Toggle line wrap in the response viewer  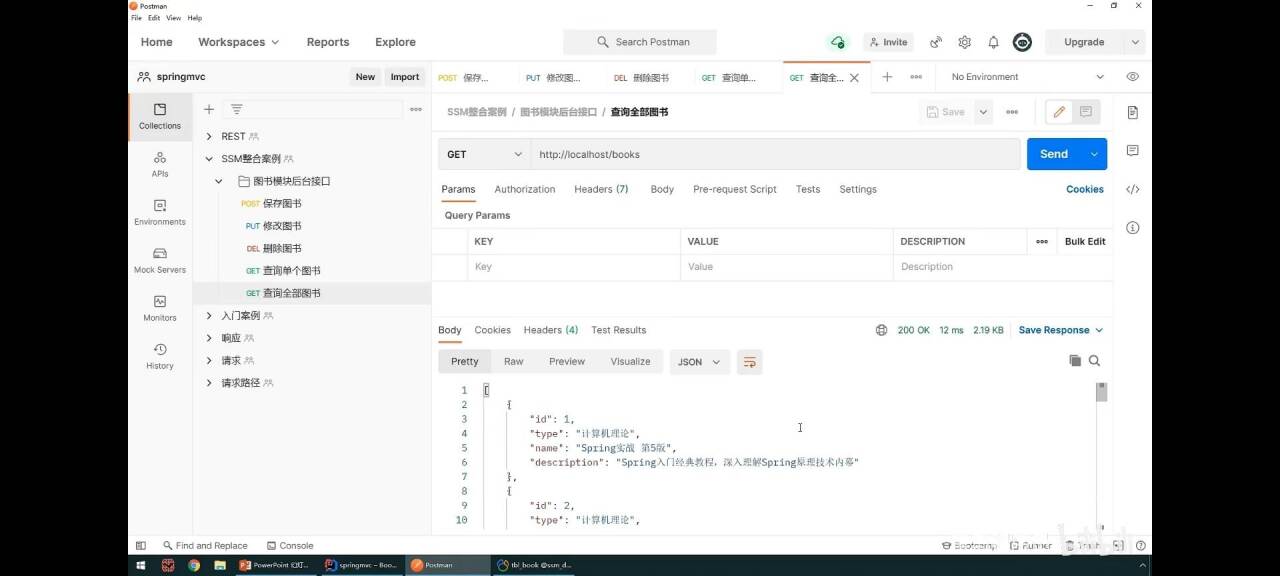749,362
